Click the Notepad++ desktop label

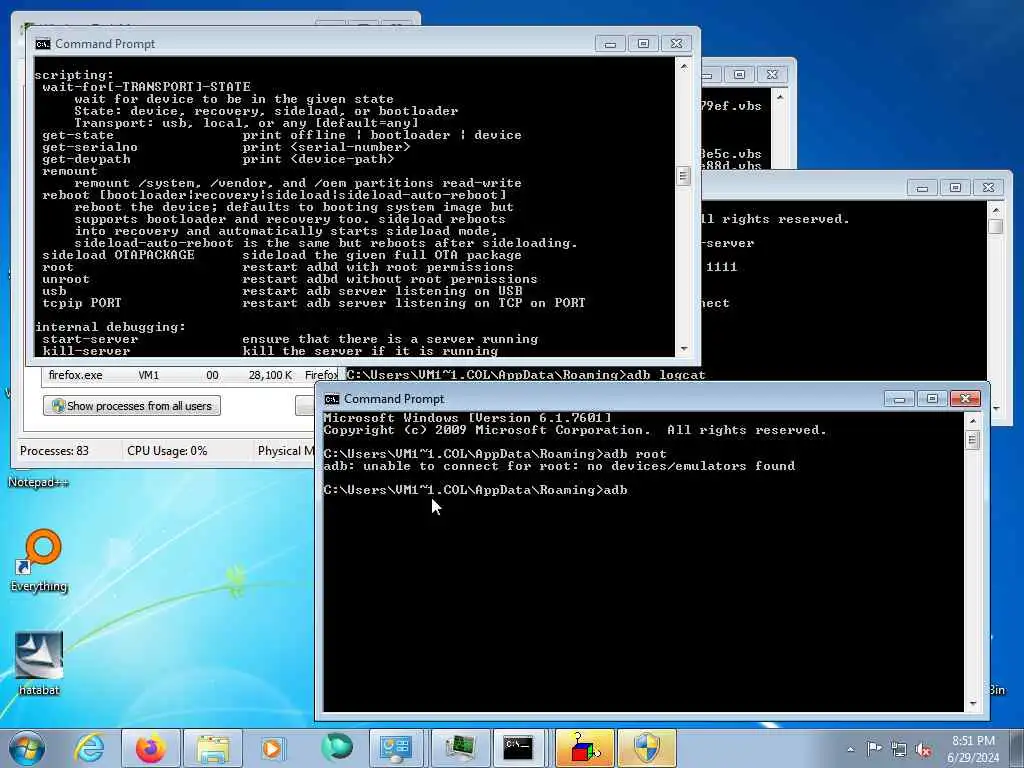(38, 482)
